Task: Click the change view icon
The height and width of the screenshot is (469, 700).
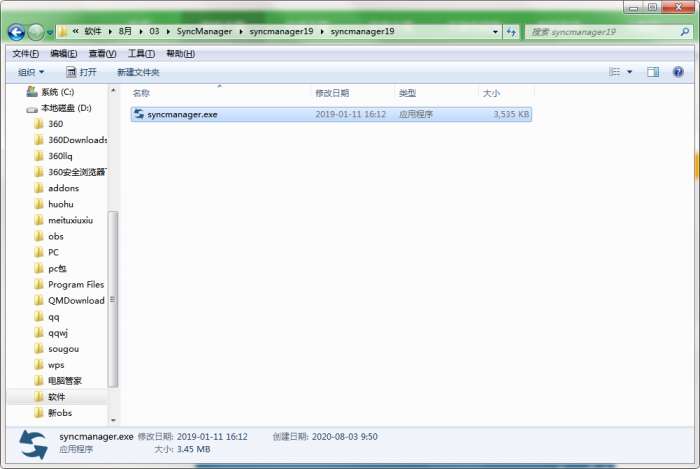Action: 615,72
